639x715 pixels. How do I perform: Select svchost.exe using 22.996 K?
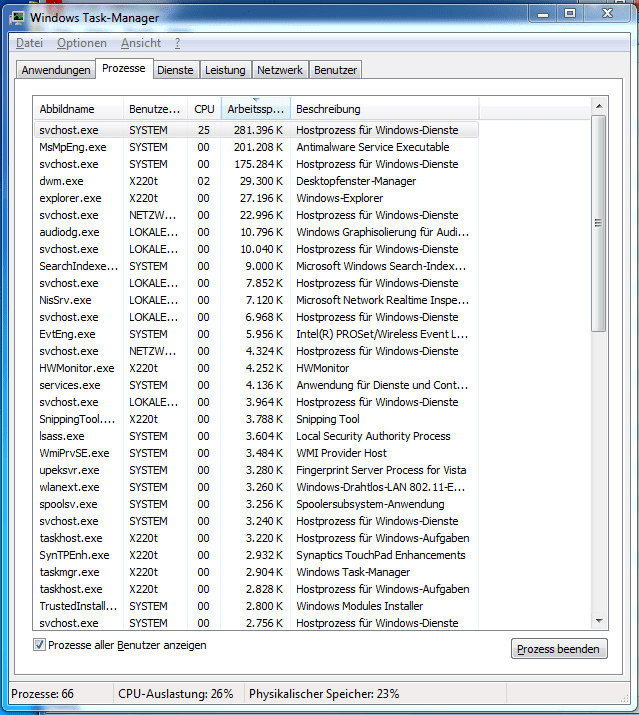point(256,215)
